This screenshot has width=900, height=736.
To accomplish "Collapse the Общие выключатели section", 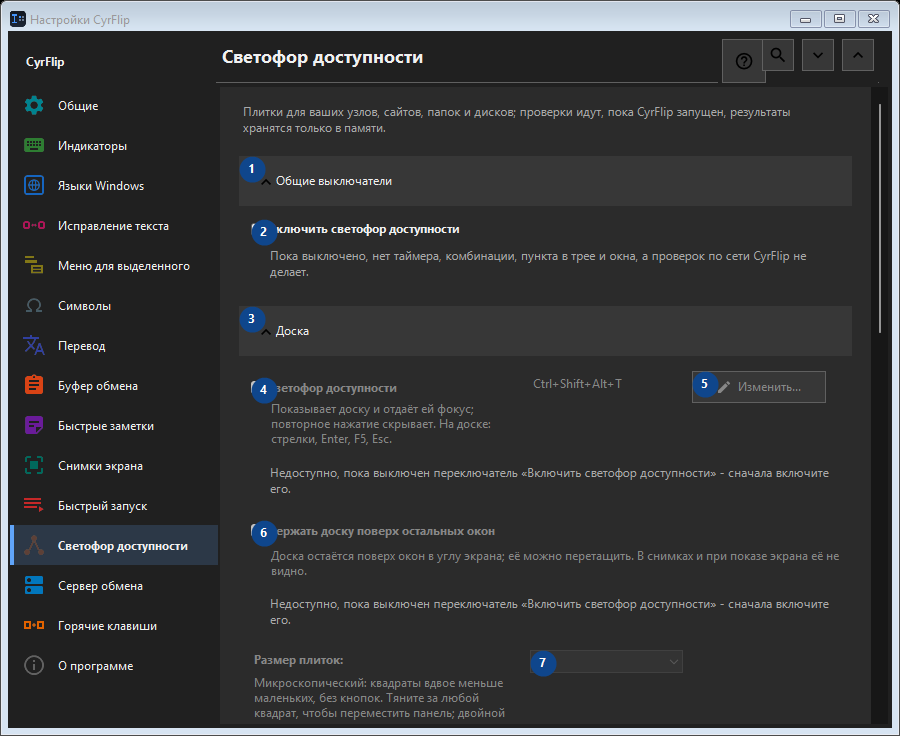I will point(545,181).
